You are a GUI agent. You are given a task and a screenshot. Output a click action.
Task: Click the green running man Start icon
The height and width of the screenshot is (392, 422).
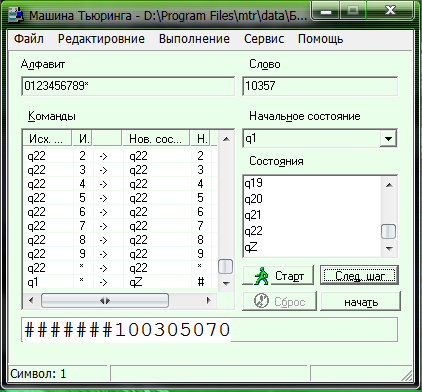(261, 275)
